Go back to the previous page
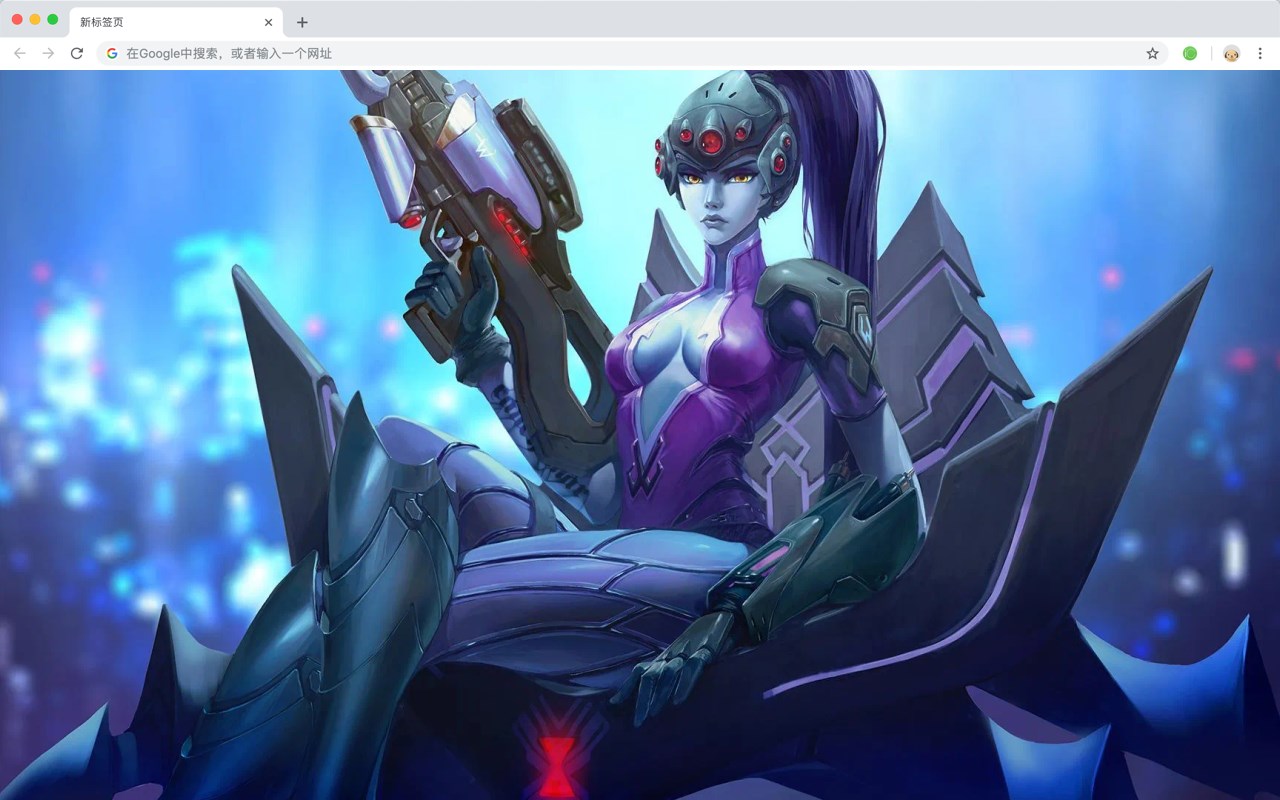The width and height of the screenshot is (1280, 800). click(x=20, y=53)
